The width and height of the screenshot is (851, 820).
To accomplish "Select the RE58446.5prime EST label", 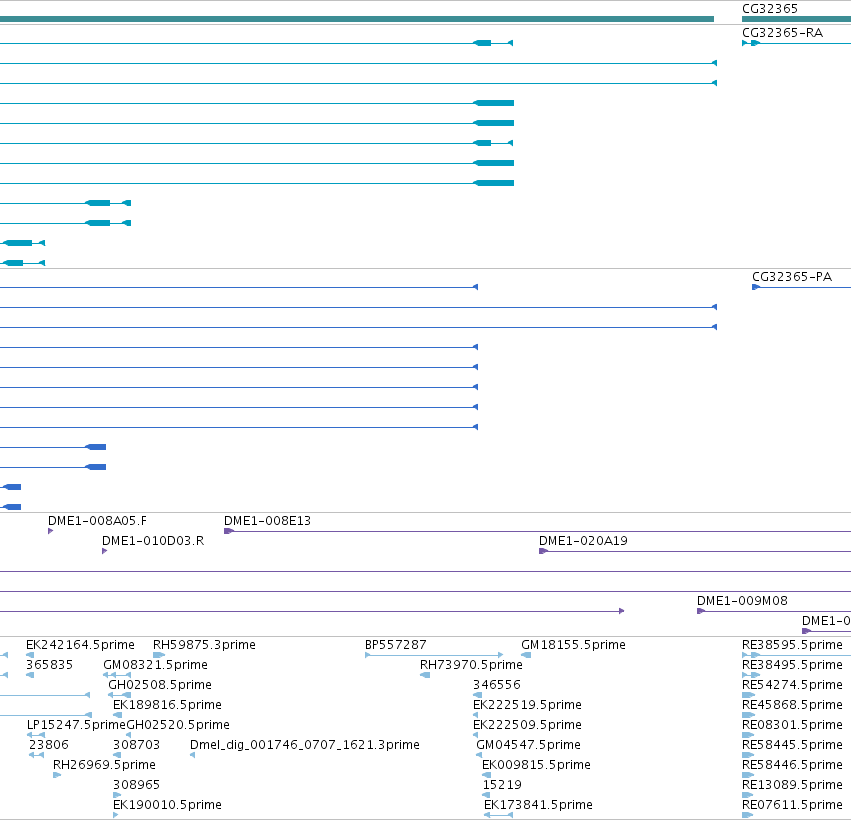I will pyautogui.click(x=792, y=765).
